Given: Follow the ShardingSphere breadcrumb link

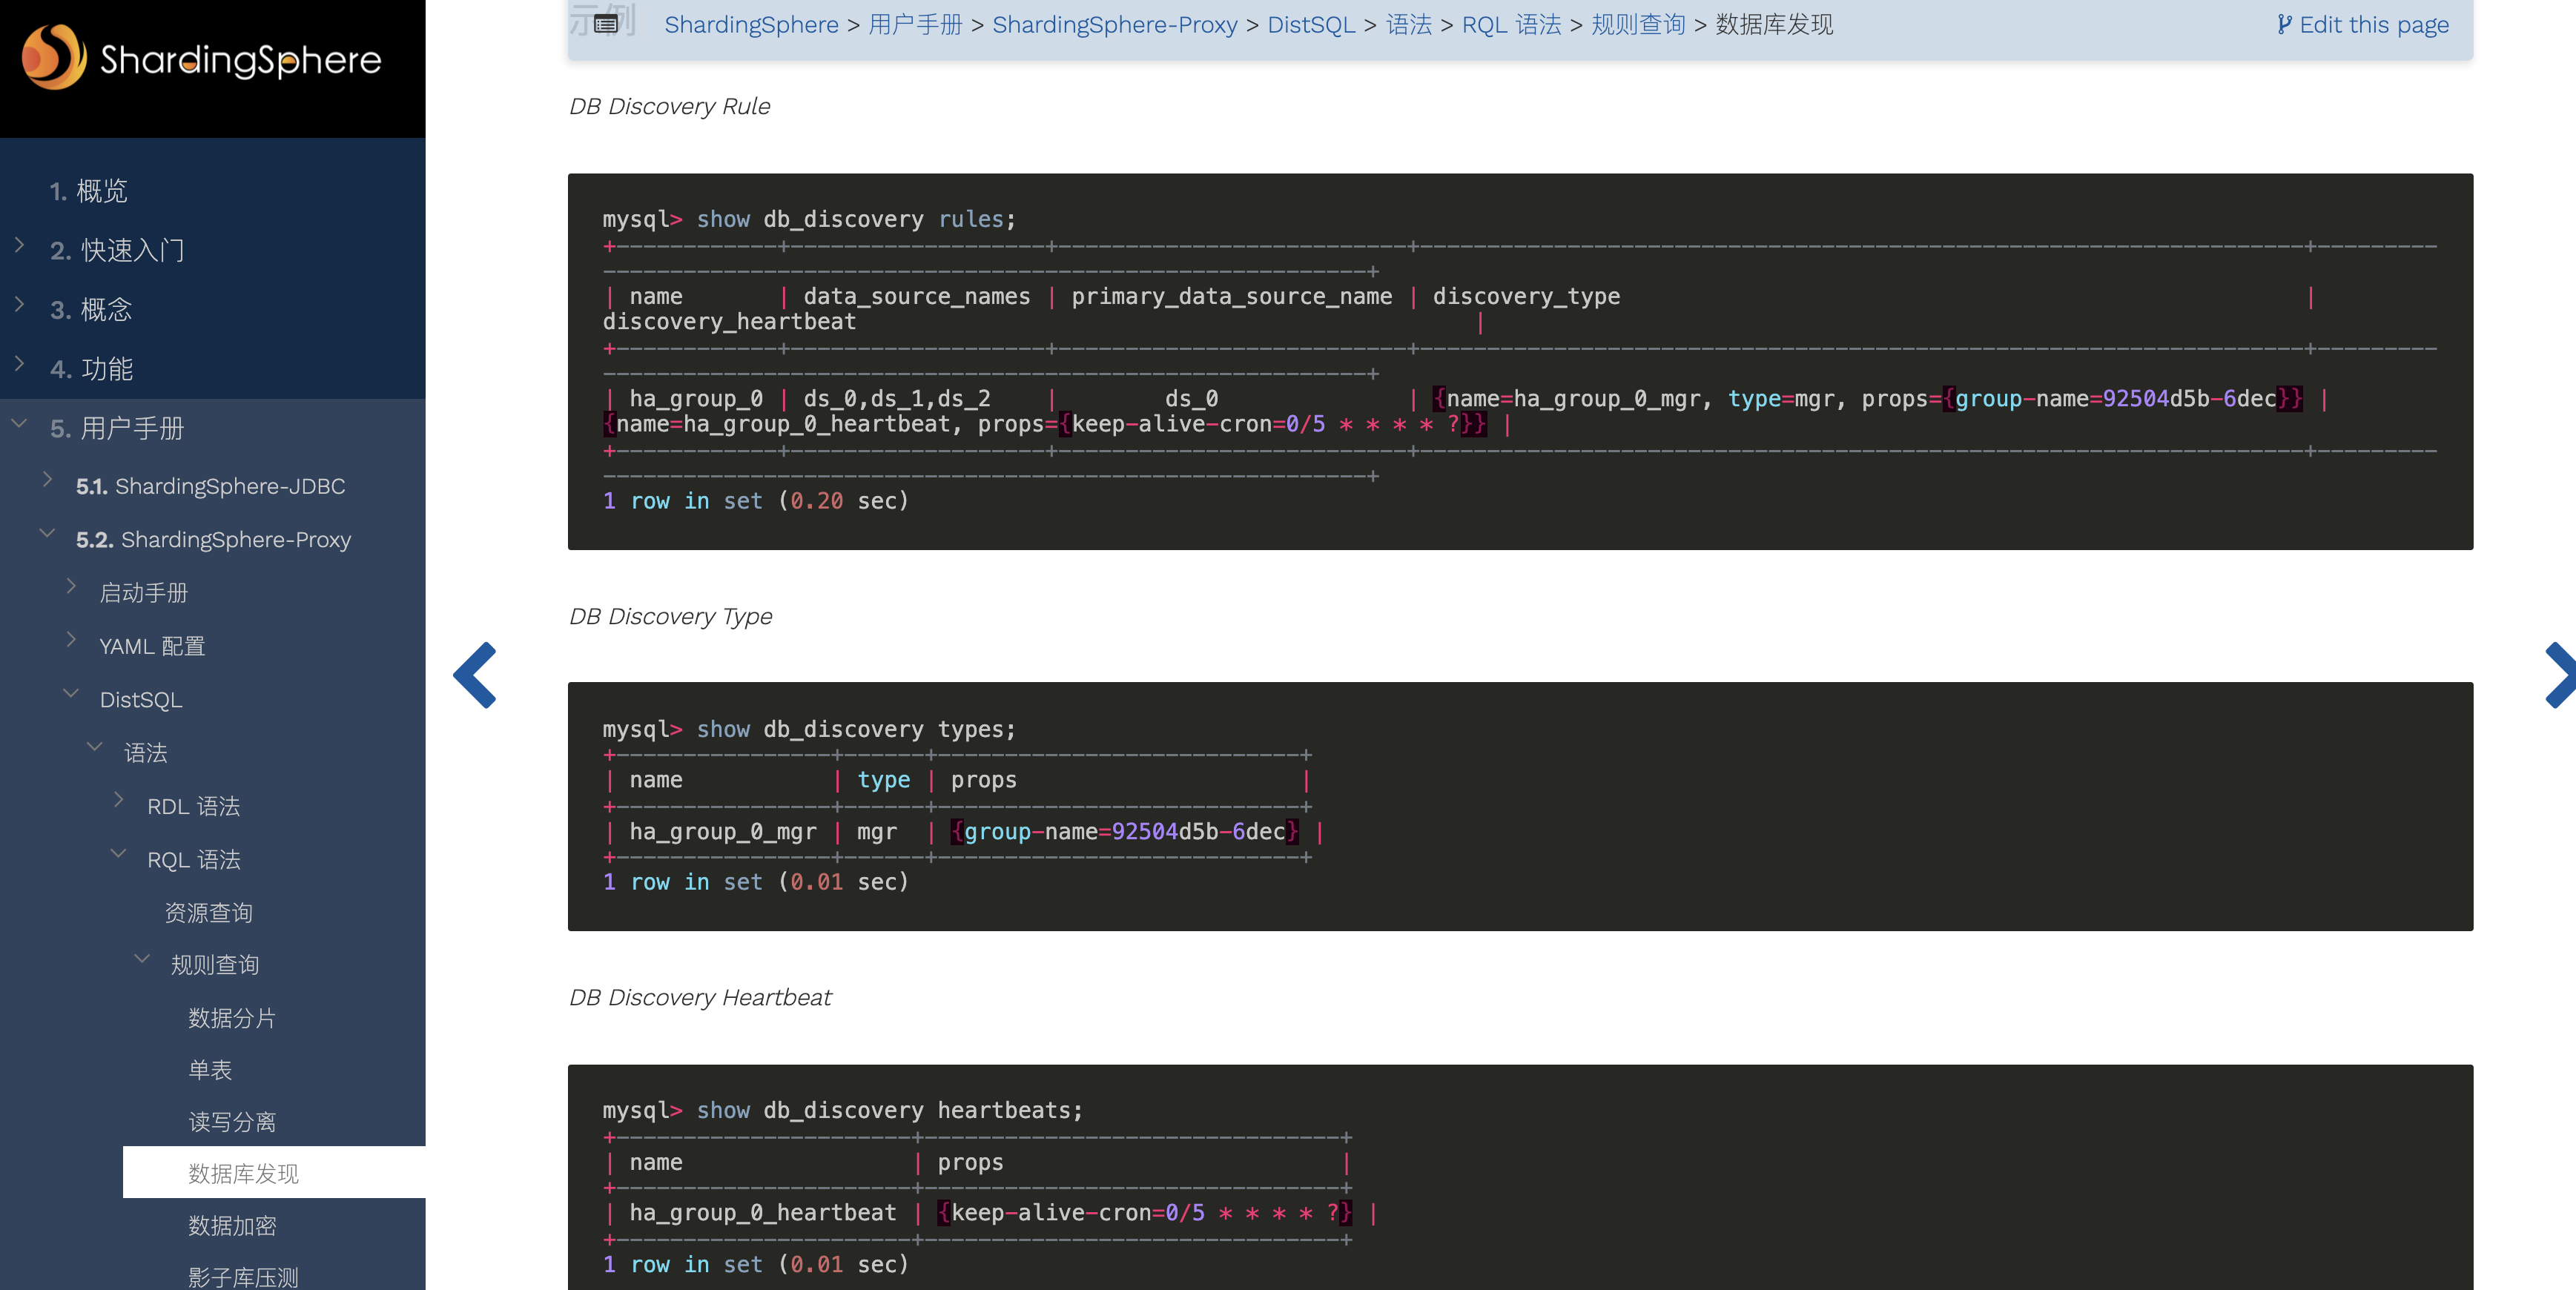Looking at the screenshot, I should coord(752,25).
